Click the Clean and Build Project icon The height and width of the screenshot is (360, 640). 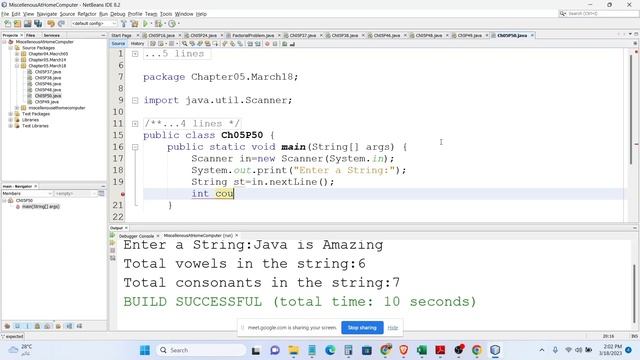[x=134, y=24]
